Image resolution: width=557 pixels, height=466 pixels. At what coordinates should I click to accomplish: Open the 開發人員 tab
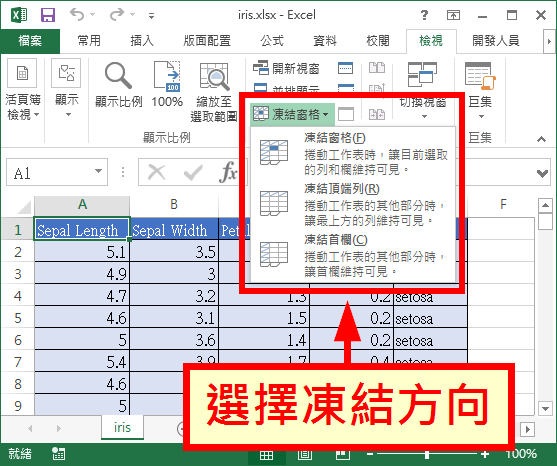point(496,41)
